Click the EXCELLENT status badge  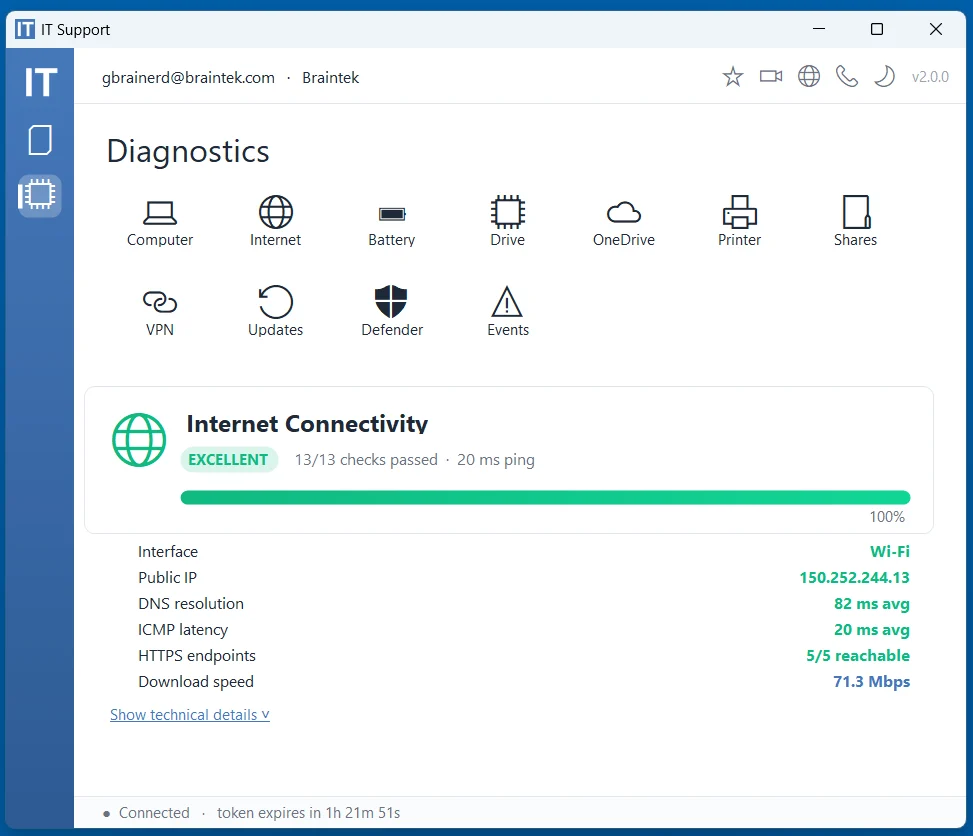[x=229, y=459]
